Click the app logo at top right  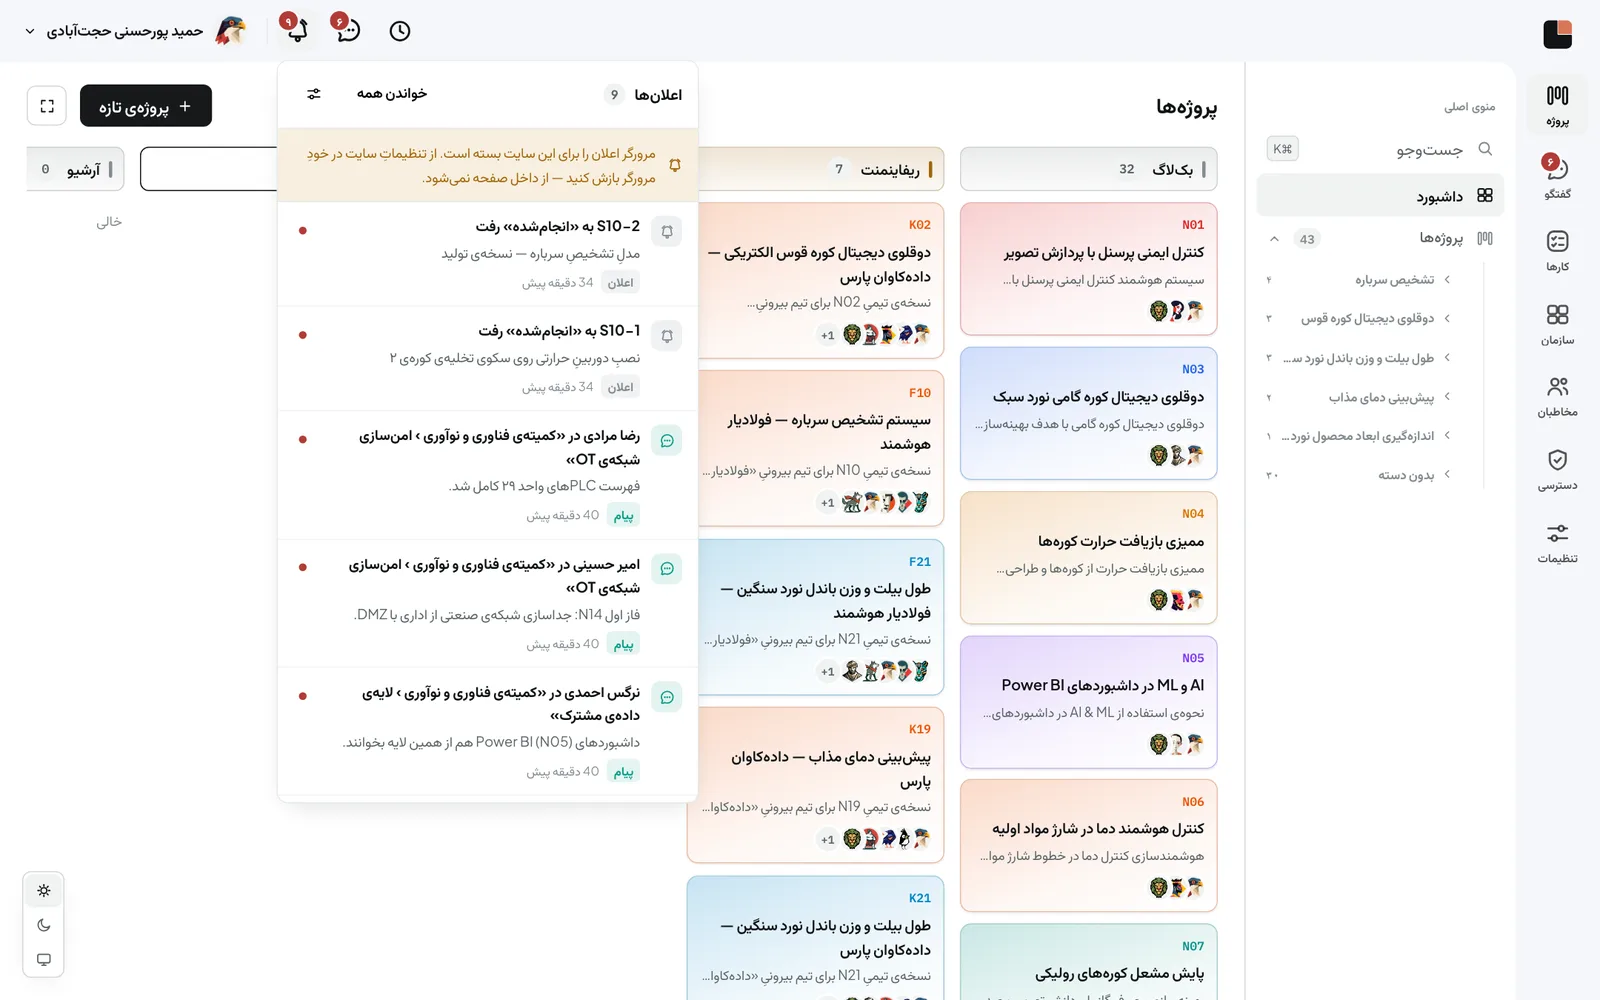[x=1557, y=34]
